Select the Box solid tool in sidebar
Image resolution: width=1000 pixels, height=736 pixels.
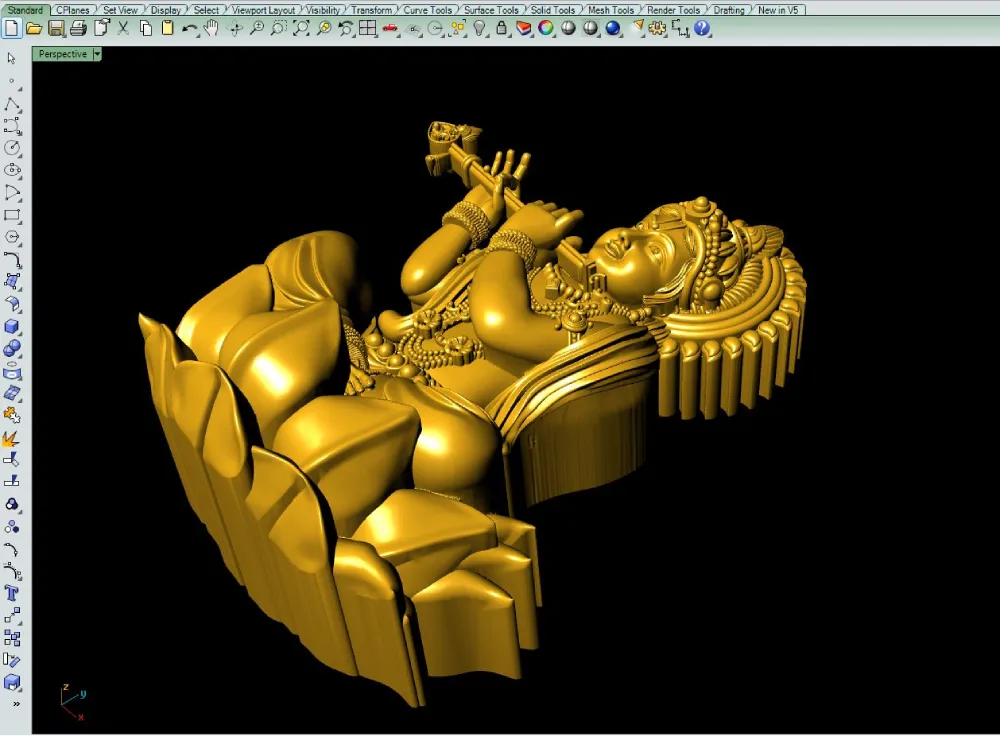pos(12,327)
